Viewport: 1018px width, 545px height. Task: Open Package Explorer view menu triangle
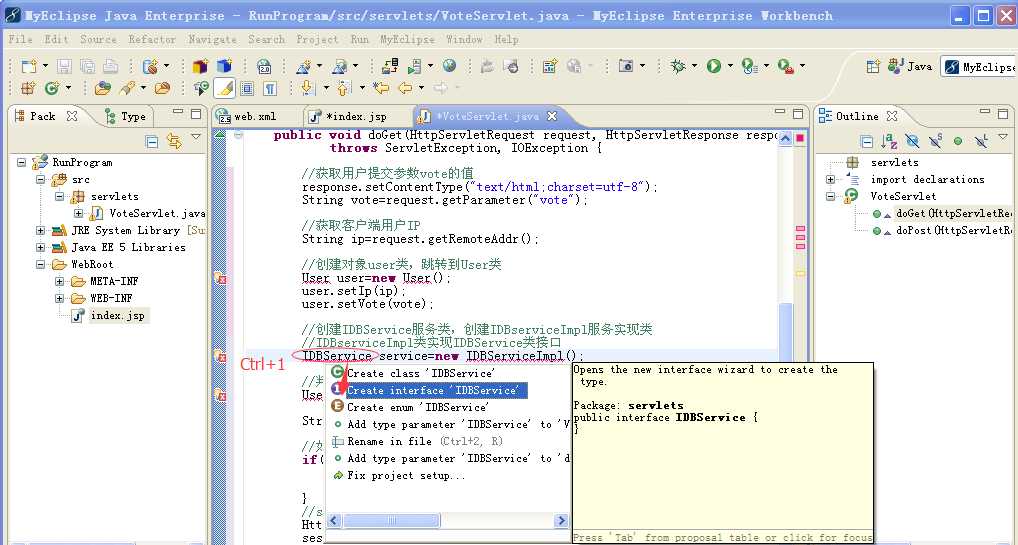point(195,137)
